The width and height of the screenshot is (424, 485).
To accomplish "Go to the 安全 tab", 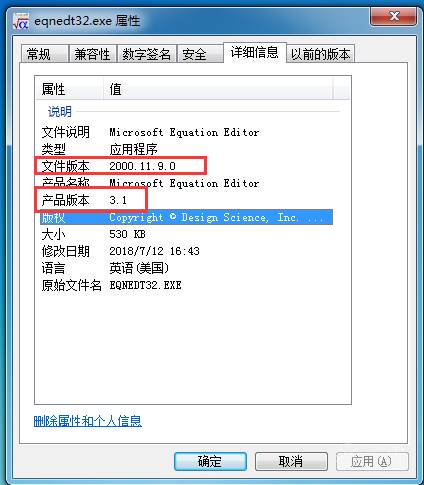I will click(200, 54).
